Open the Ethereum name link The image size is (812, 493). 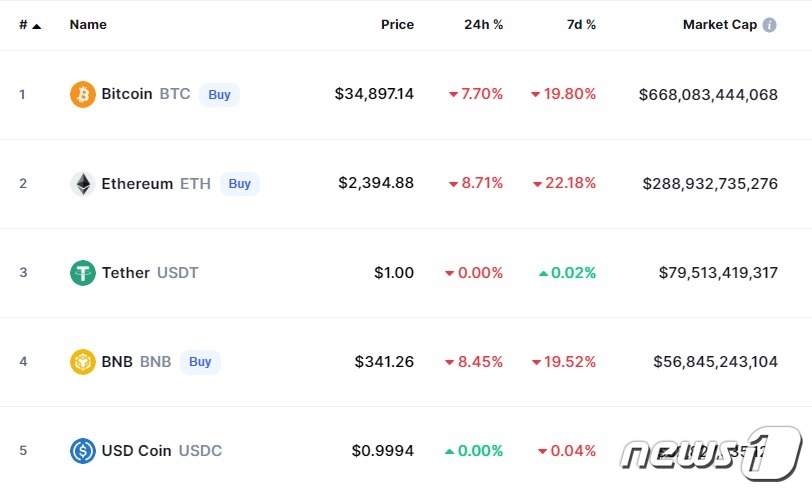click(137, 183)
